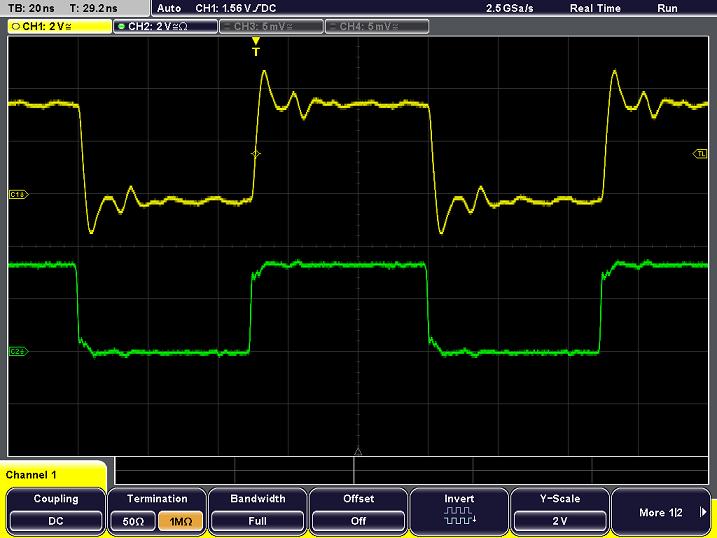
Task: Click the trigger point crosshair on waveform
Action: tap(255, 153)
